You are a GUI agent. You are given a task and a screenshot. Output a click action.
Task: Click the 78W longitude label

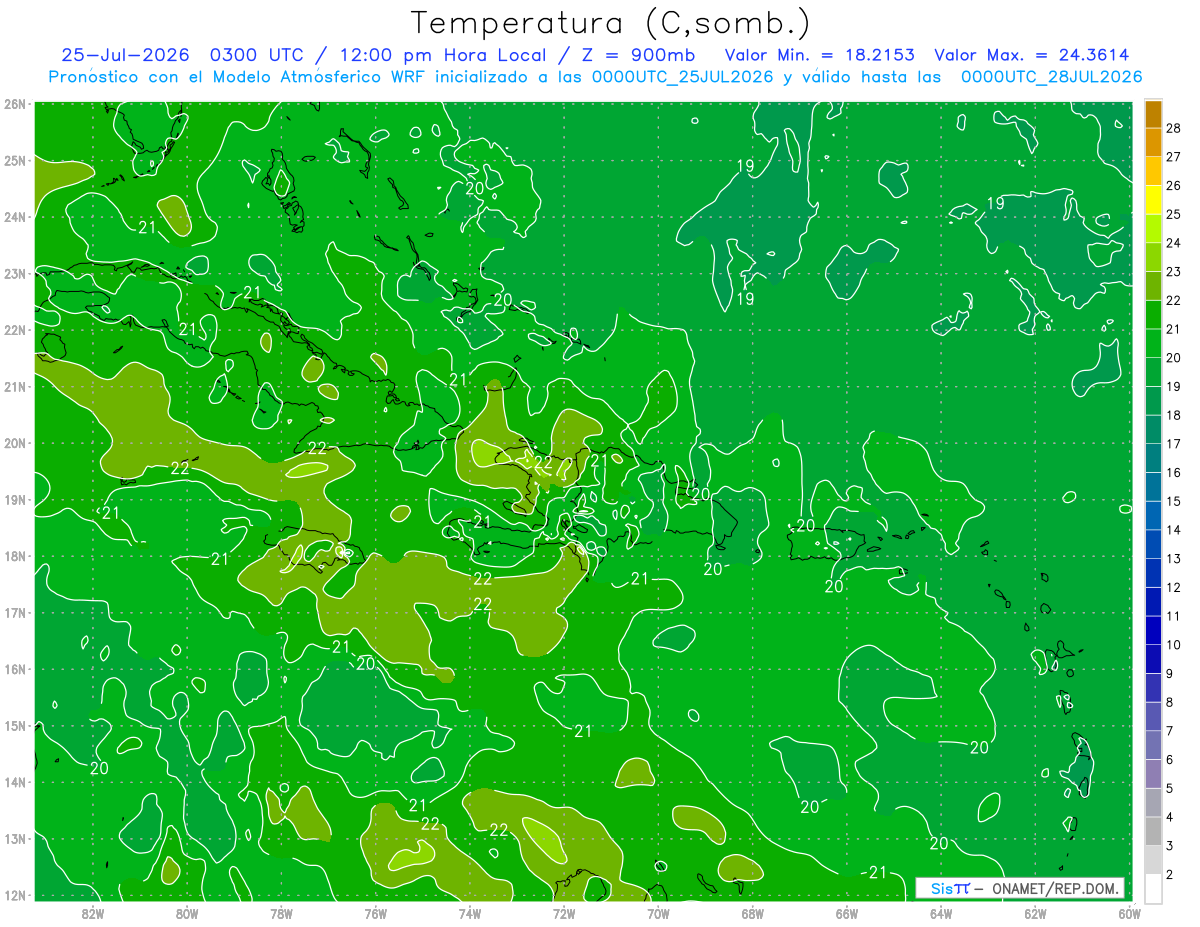point(281,913)
